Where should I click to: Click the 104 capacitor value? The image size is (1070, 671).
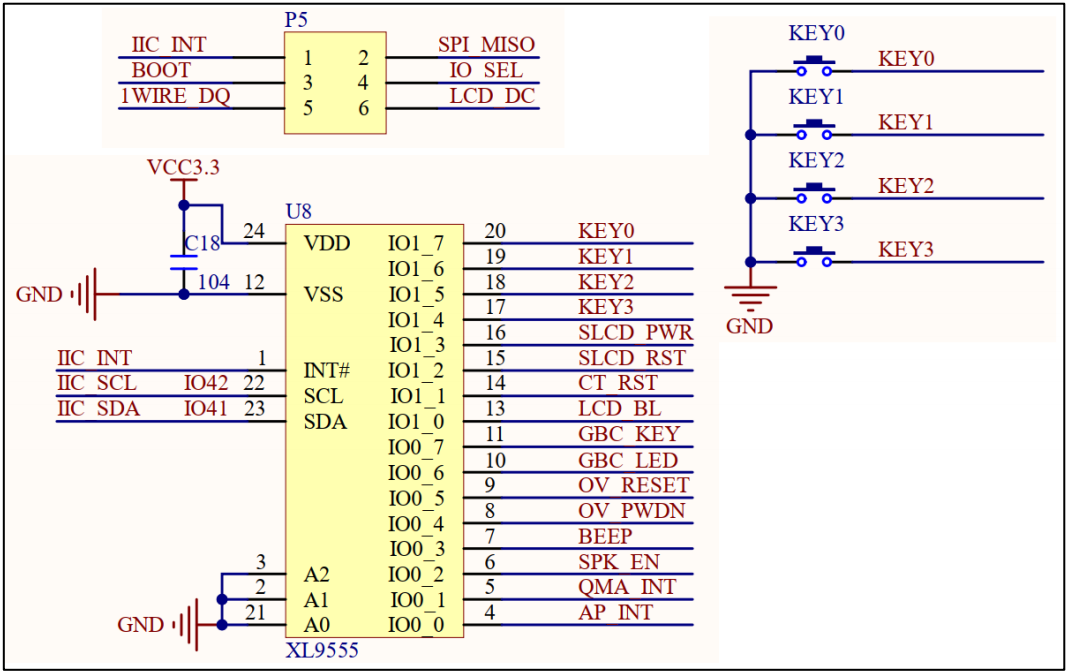tap(214, 282)
